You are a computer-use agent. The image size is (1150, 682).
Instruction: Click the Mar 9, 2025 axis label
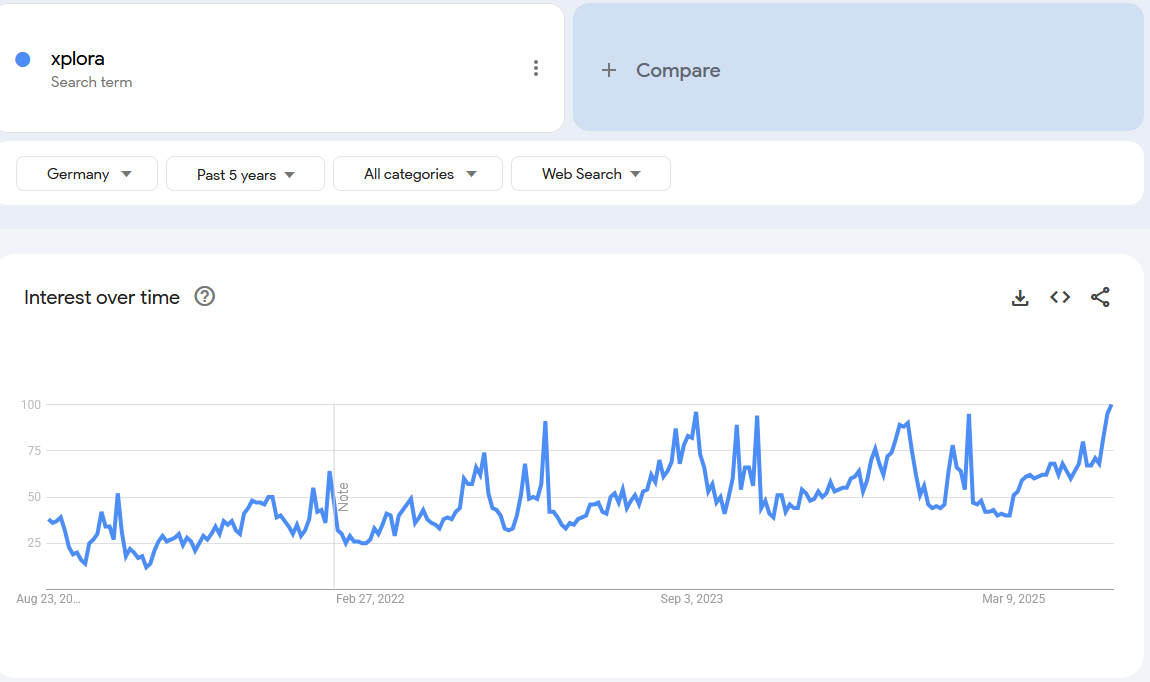click(x=1013, y=599)
